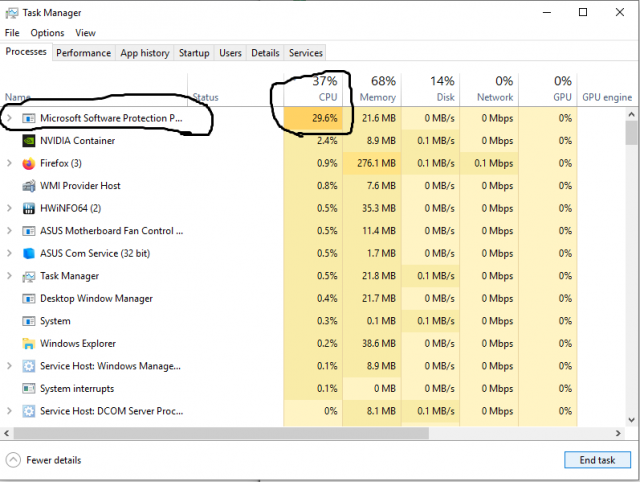Switch to the Performance tab
The height and width of the screenshot is (482, 640).
point(82,52)
